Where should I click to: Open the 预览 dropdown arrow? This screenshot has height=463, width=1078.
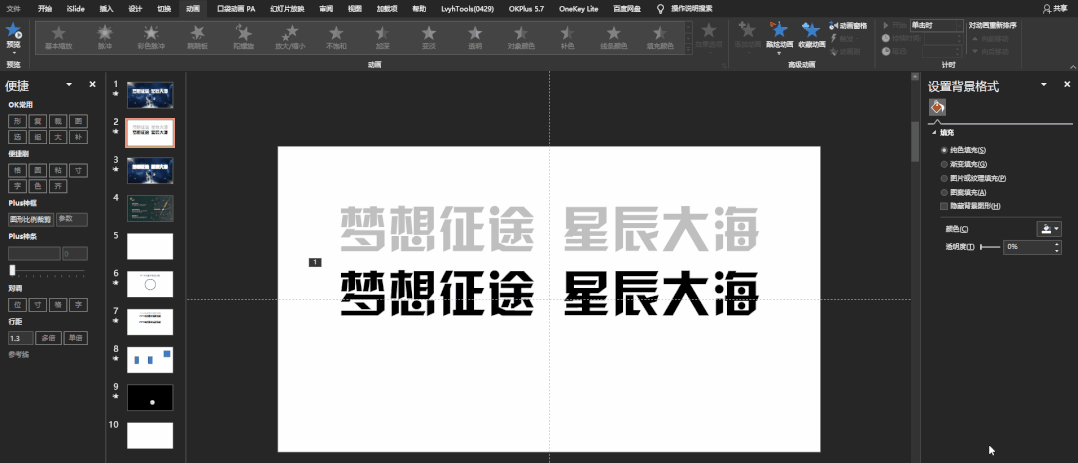pyautogui.click(x=13, y=52)
